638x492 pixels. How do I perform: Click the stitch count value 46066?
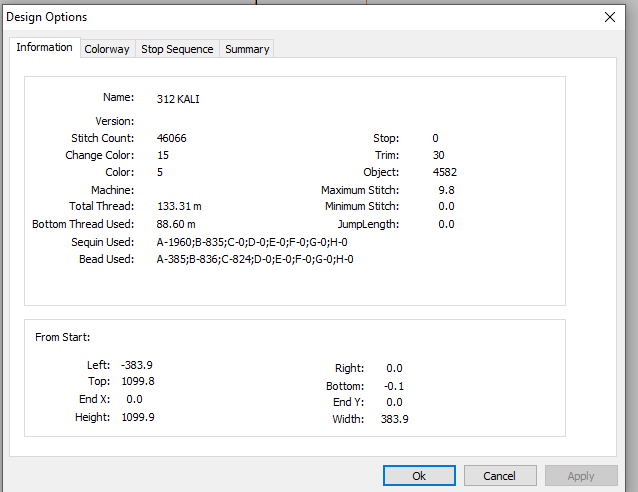click(172, 138)
